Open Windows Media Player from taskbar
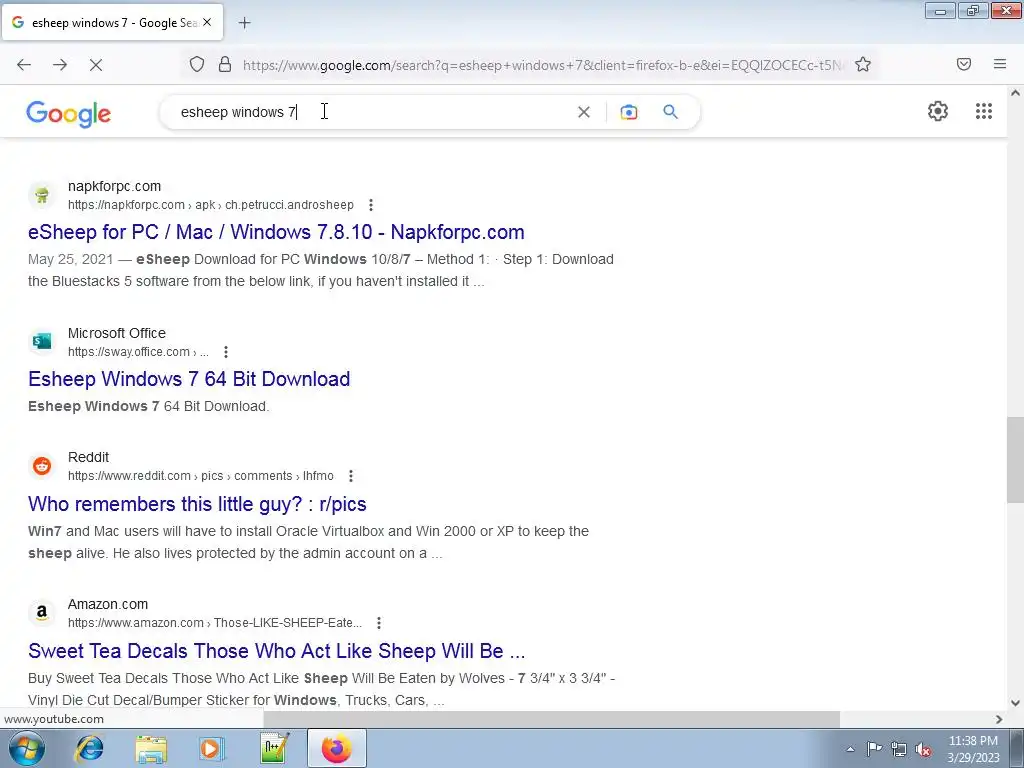 (x=211, y=748)
